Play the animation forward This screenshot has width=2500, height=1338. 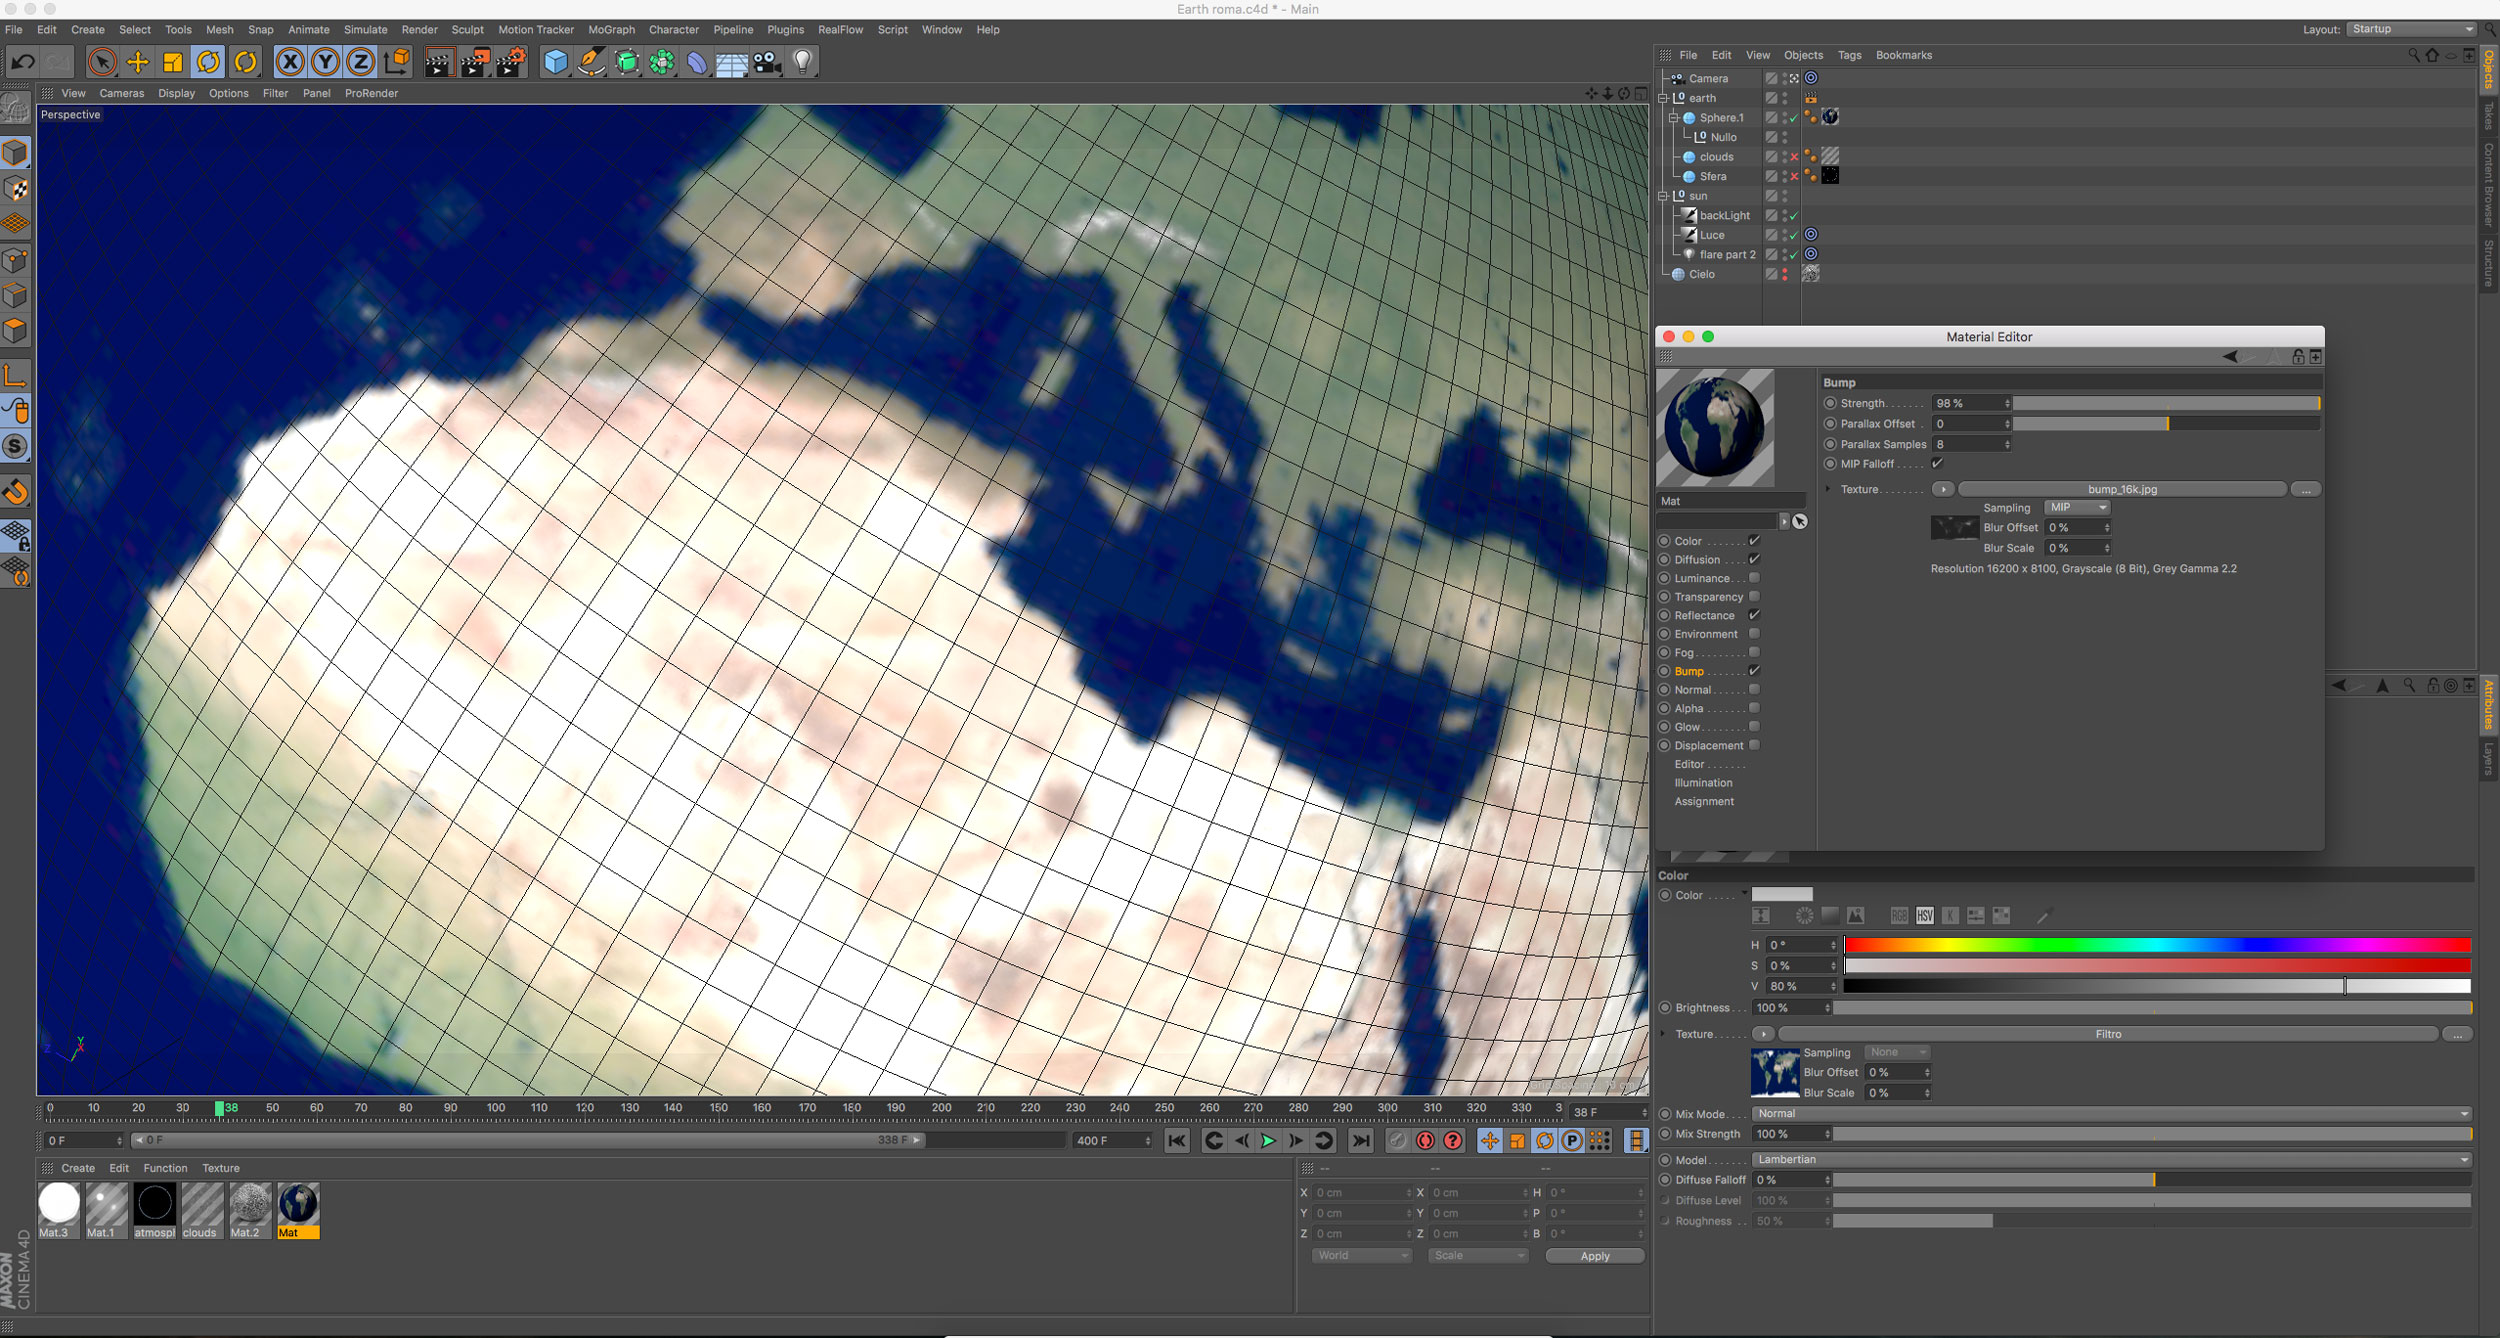pos(1268,1140)
